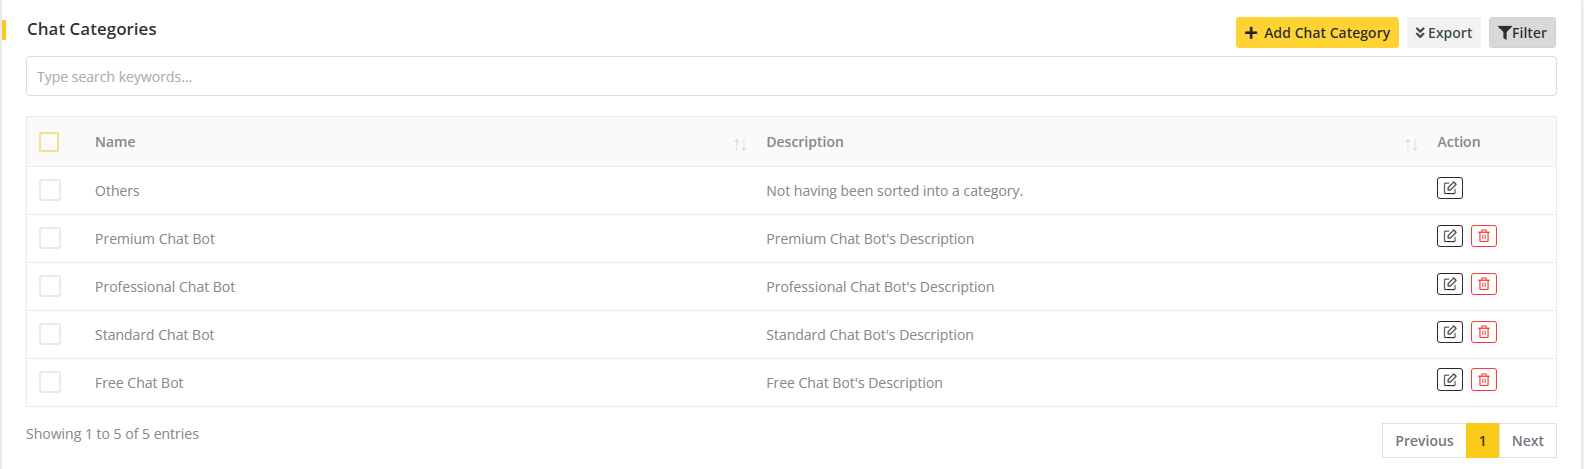Edit the Standard Chat Bot category
The image size is (1584, 469).
1449,332
